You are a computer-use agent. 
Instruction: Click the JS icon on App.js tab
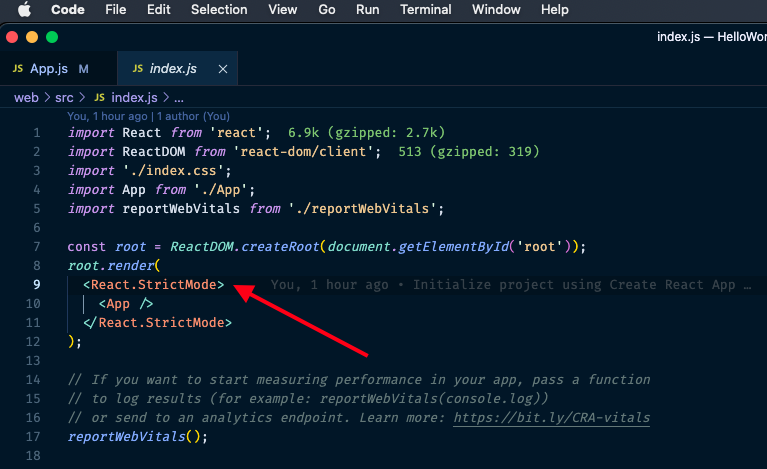click(x=18, y=69)
